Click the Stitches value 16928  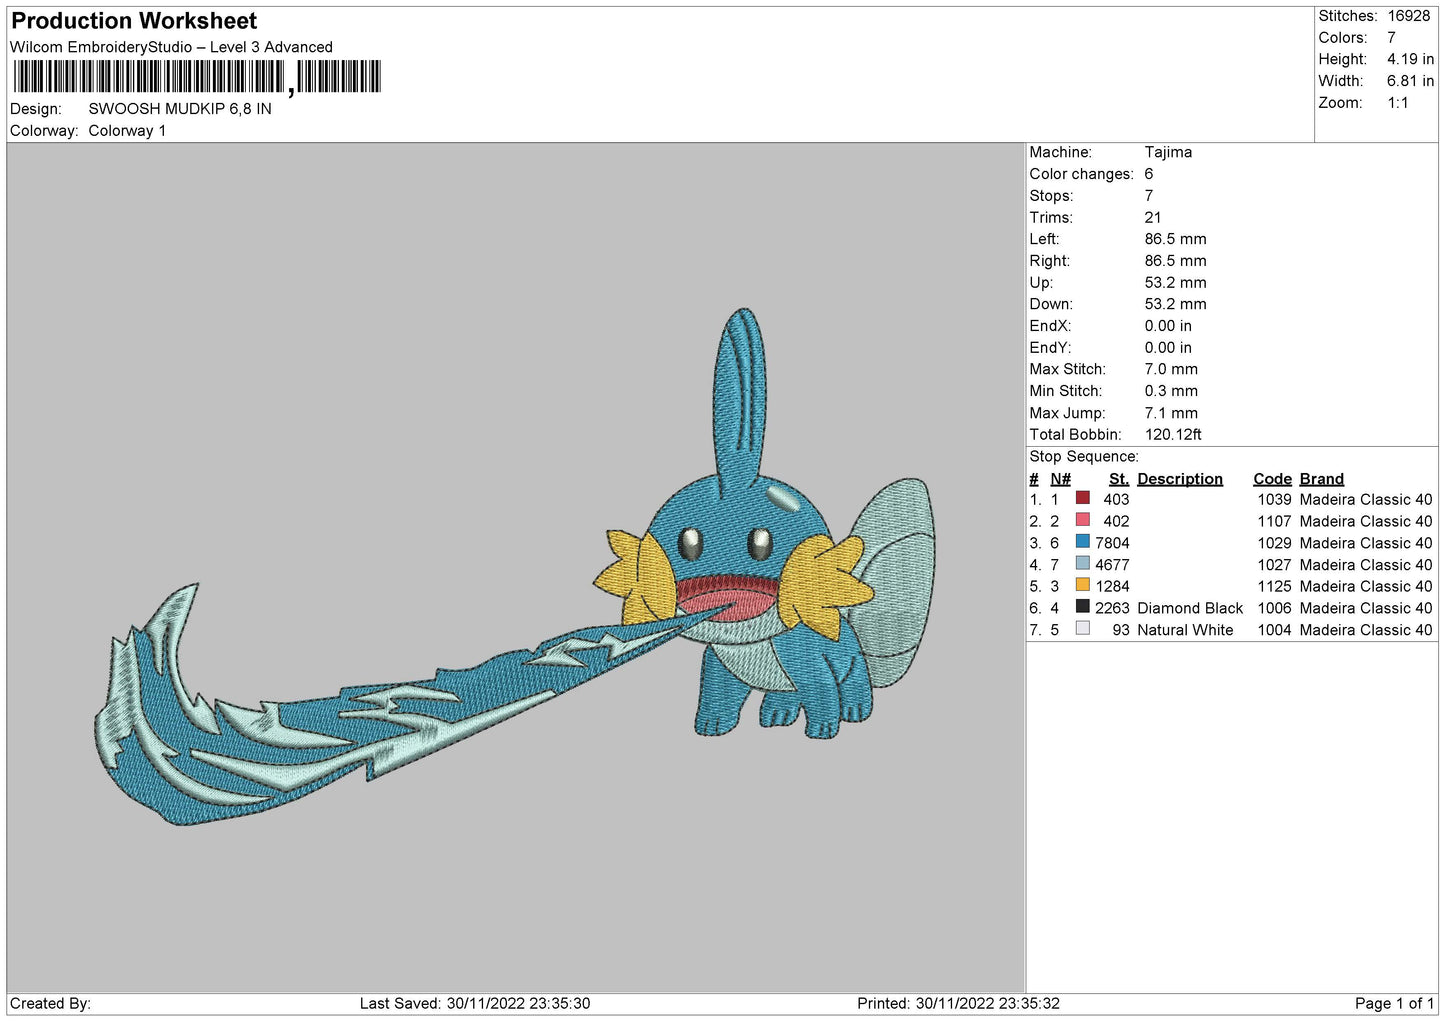pos(1408,16)
